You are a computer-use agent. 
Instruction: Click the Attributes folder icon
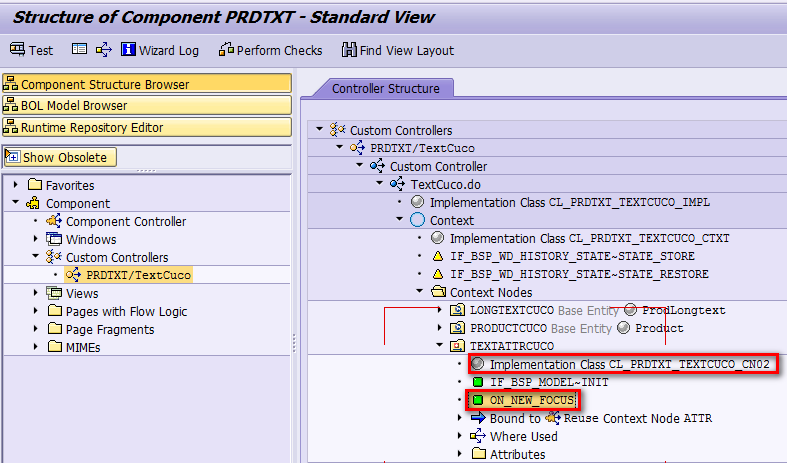479,453
